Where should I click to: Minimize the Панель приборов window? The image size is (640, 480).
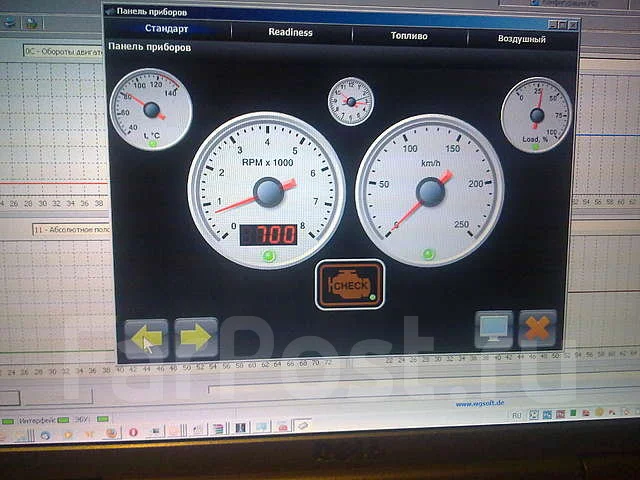tap(553, 24)
